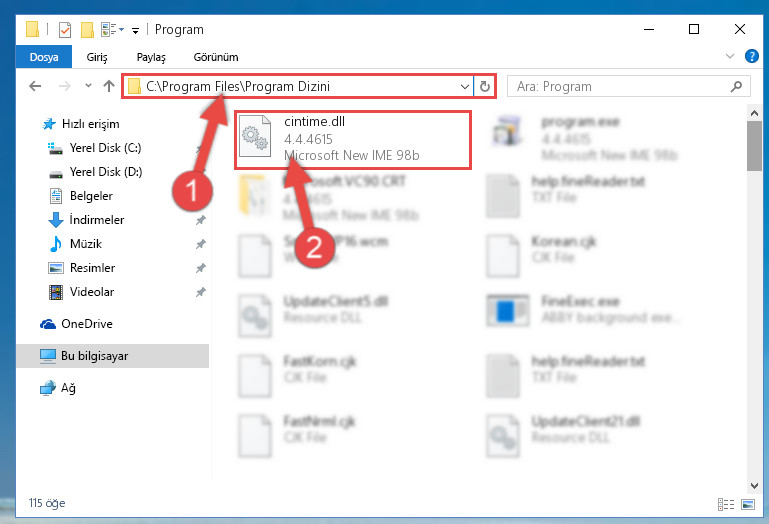Select Ağ network in navigation pane
Image resolution: width=769 pixels, height=524 pixels.
(x=68, y=388)
